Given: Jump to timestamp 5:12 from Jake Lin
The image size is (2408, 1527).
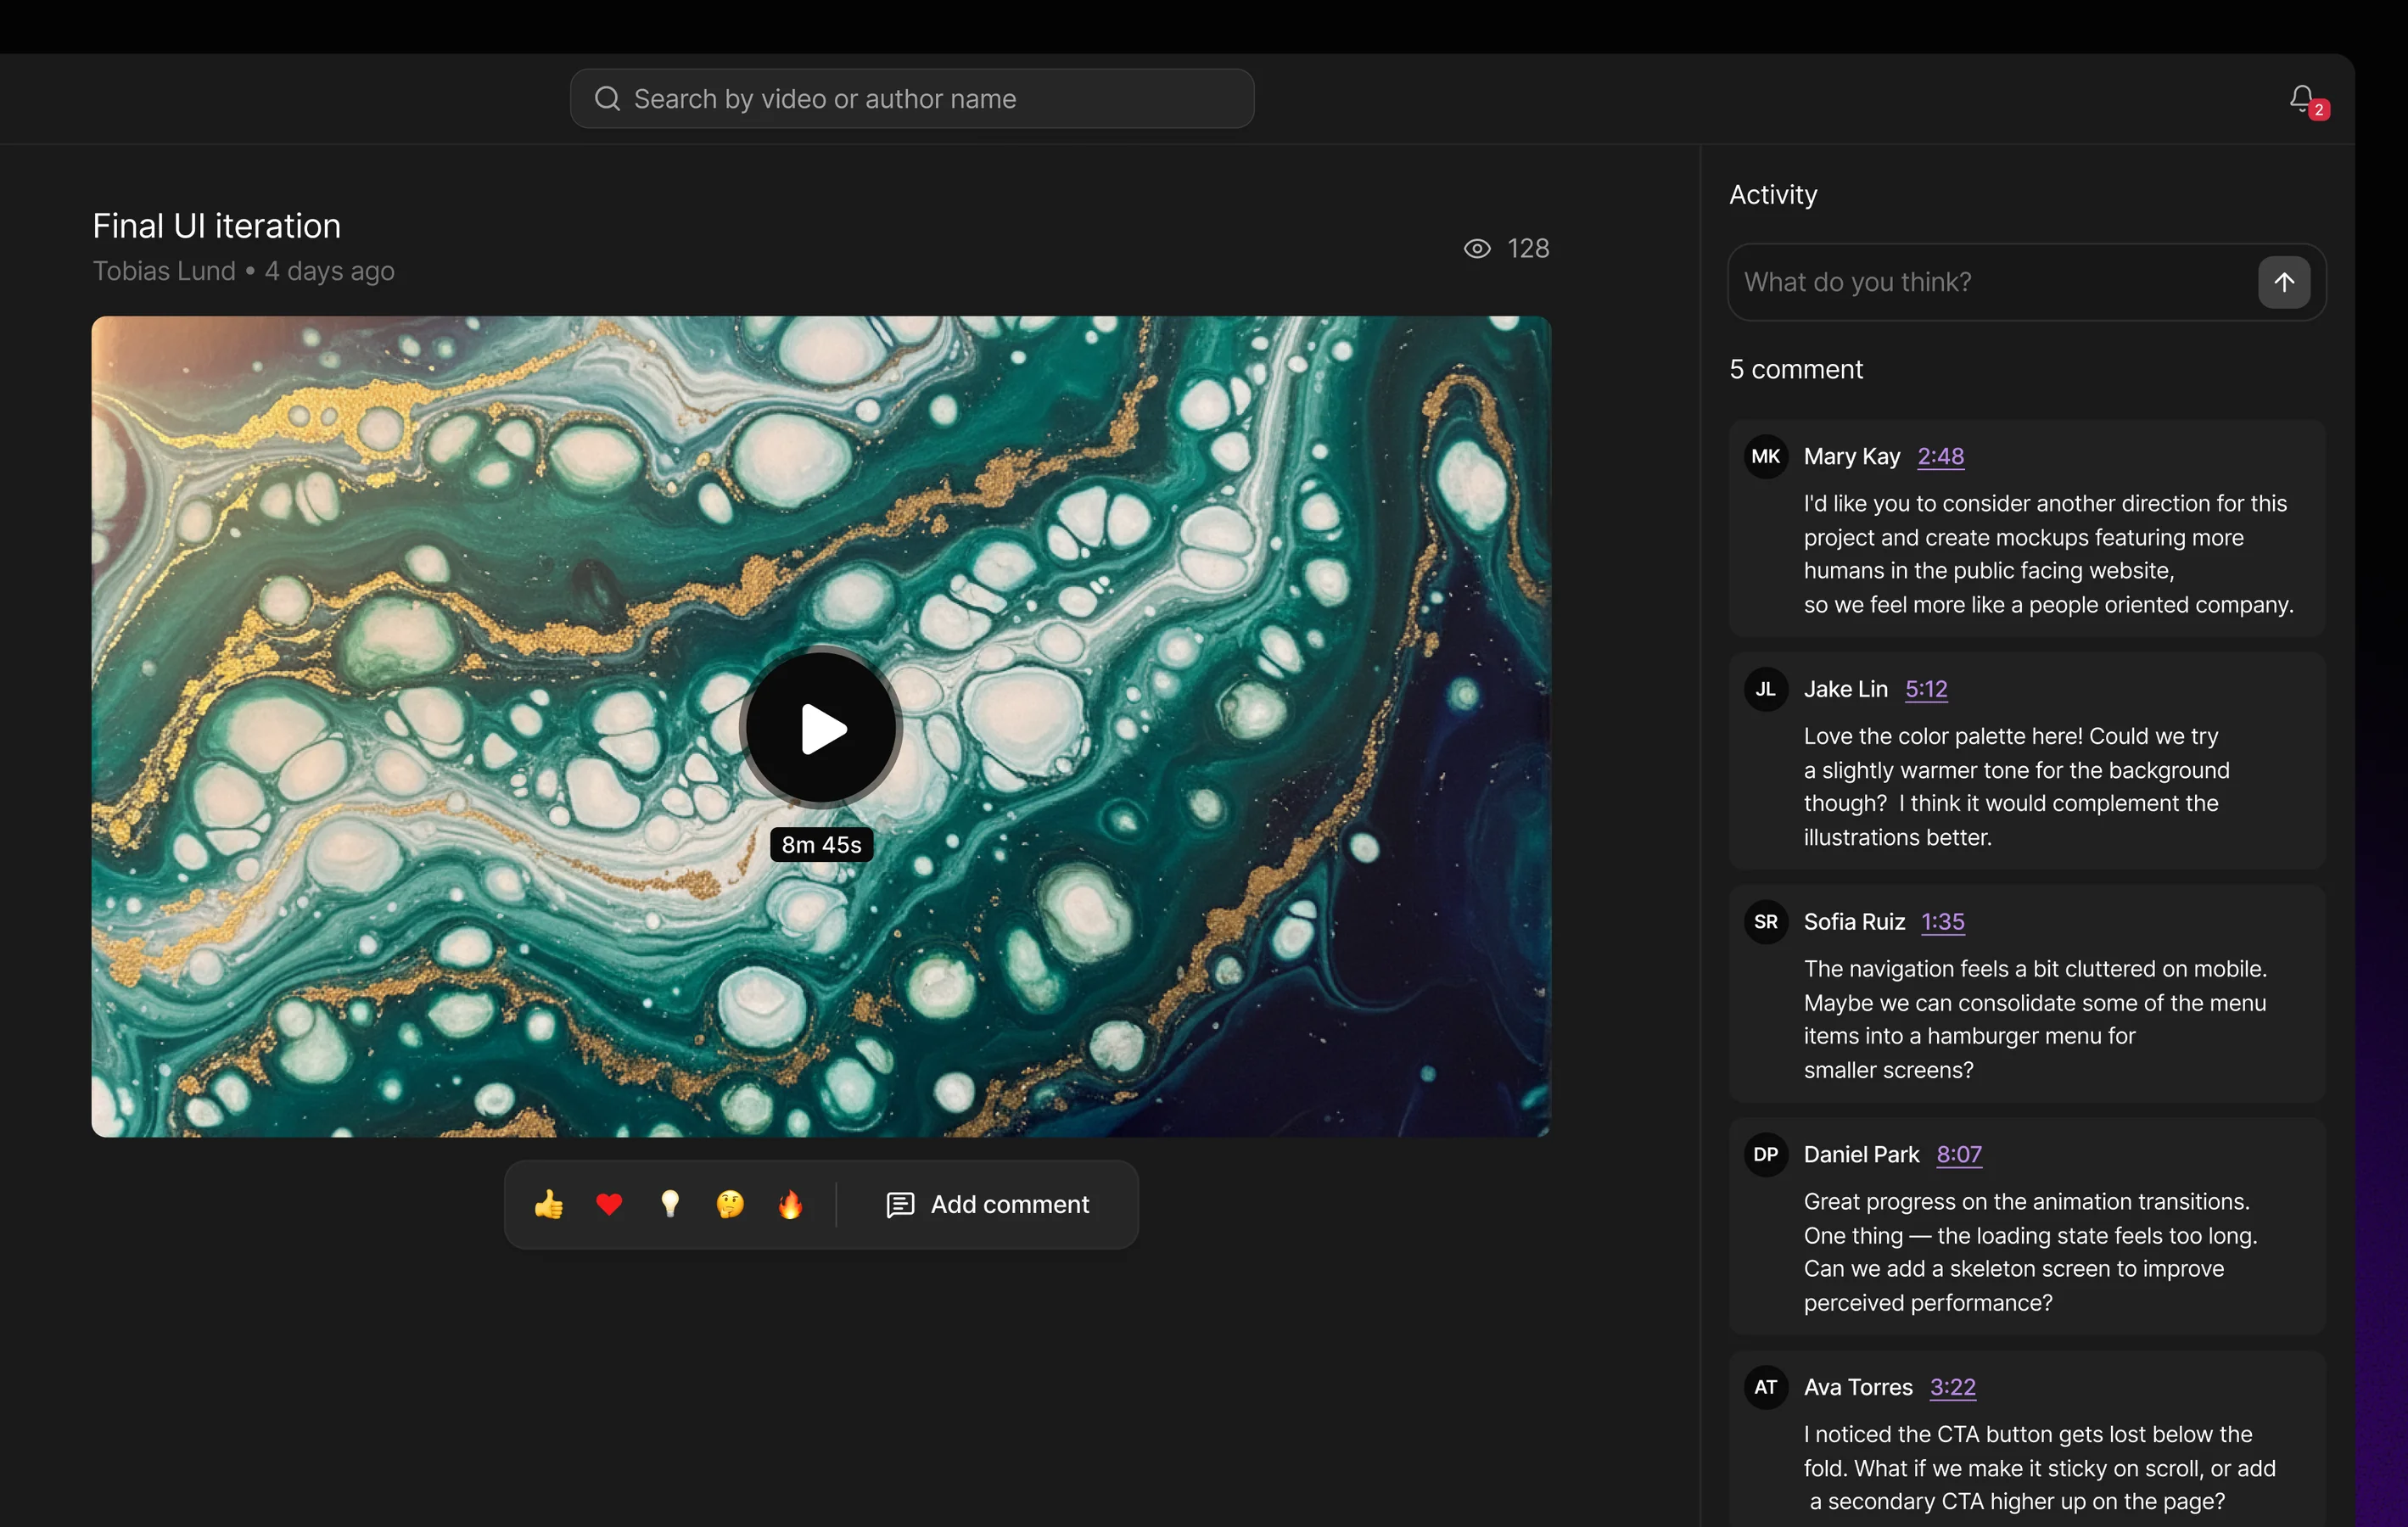Looking at the screenshot, I should 1926,689.
